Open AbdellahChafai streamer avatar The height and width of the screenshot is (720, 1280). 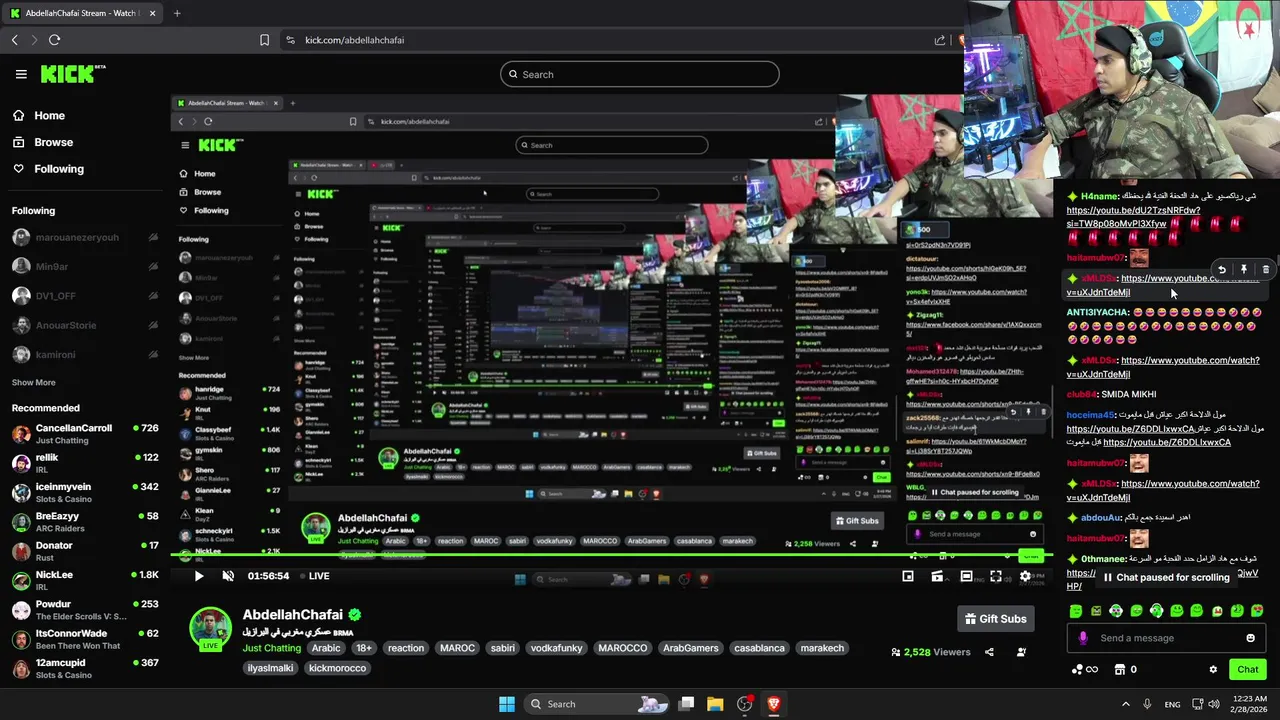click(x=211, y=628)
